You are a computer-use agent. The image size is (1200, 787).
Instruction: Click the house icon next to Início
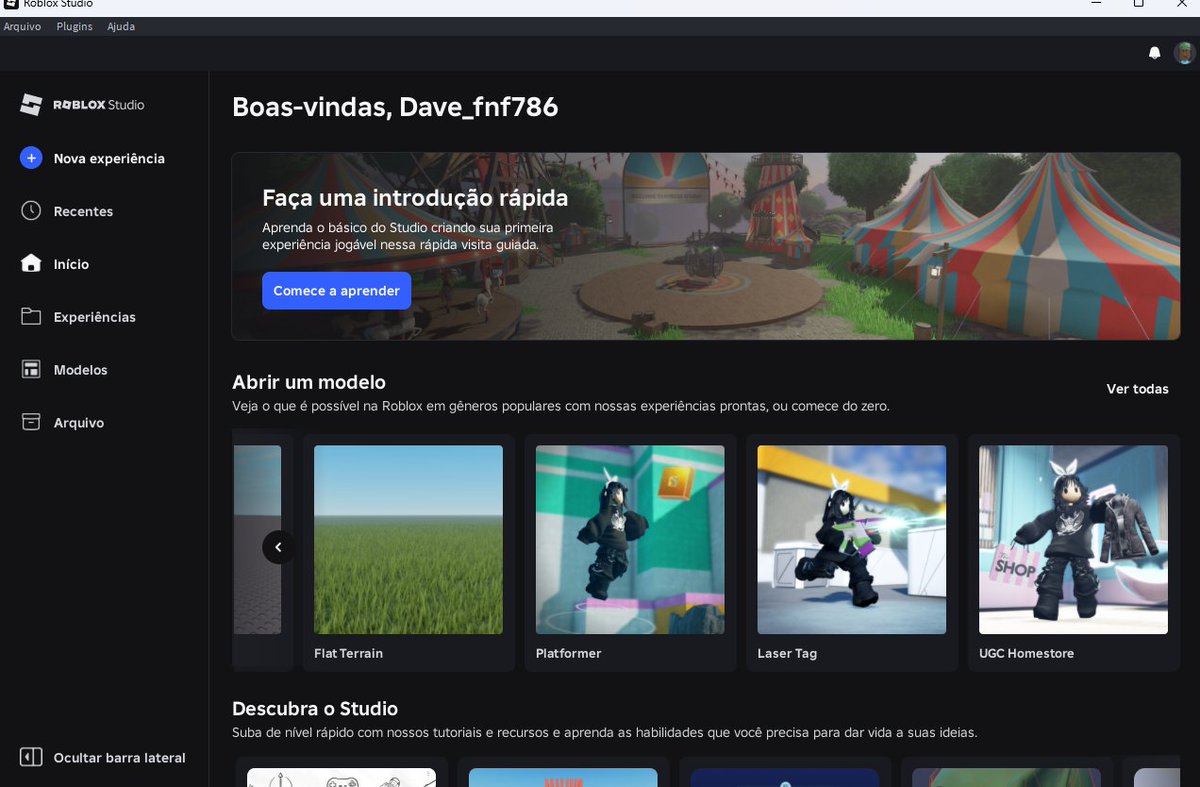31,264
